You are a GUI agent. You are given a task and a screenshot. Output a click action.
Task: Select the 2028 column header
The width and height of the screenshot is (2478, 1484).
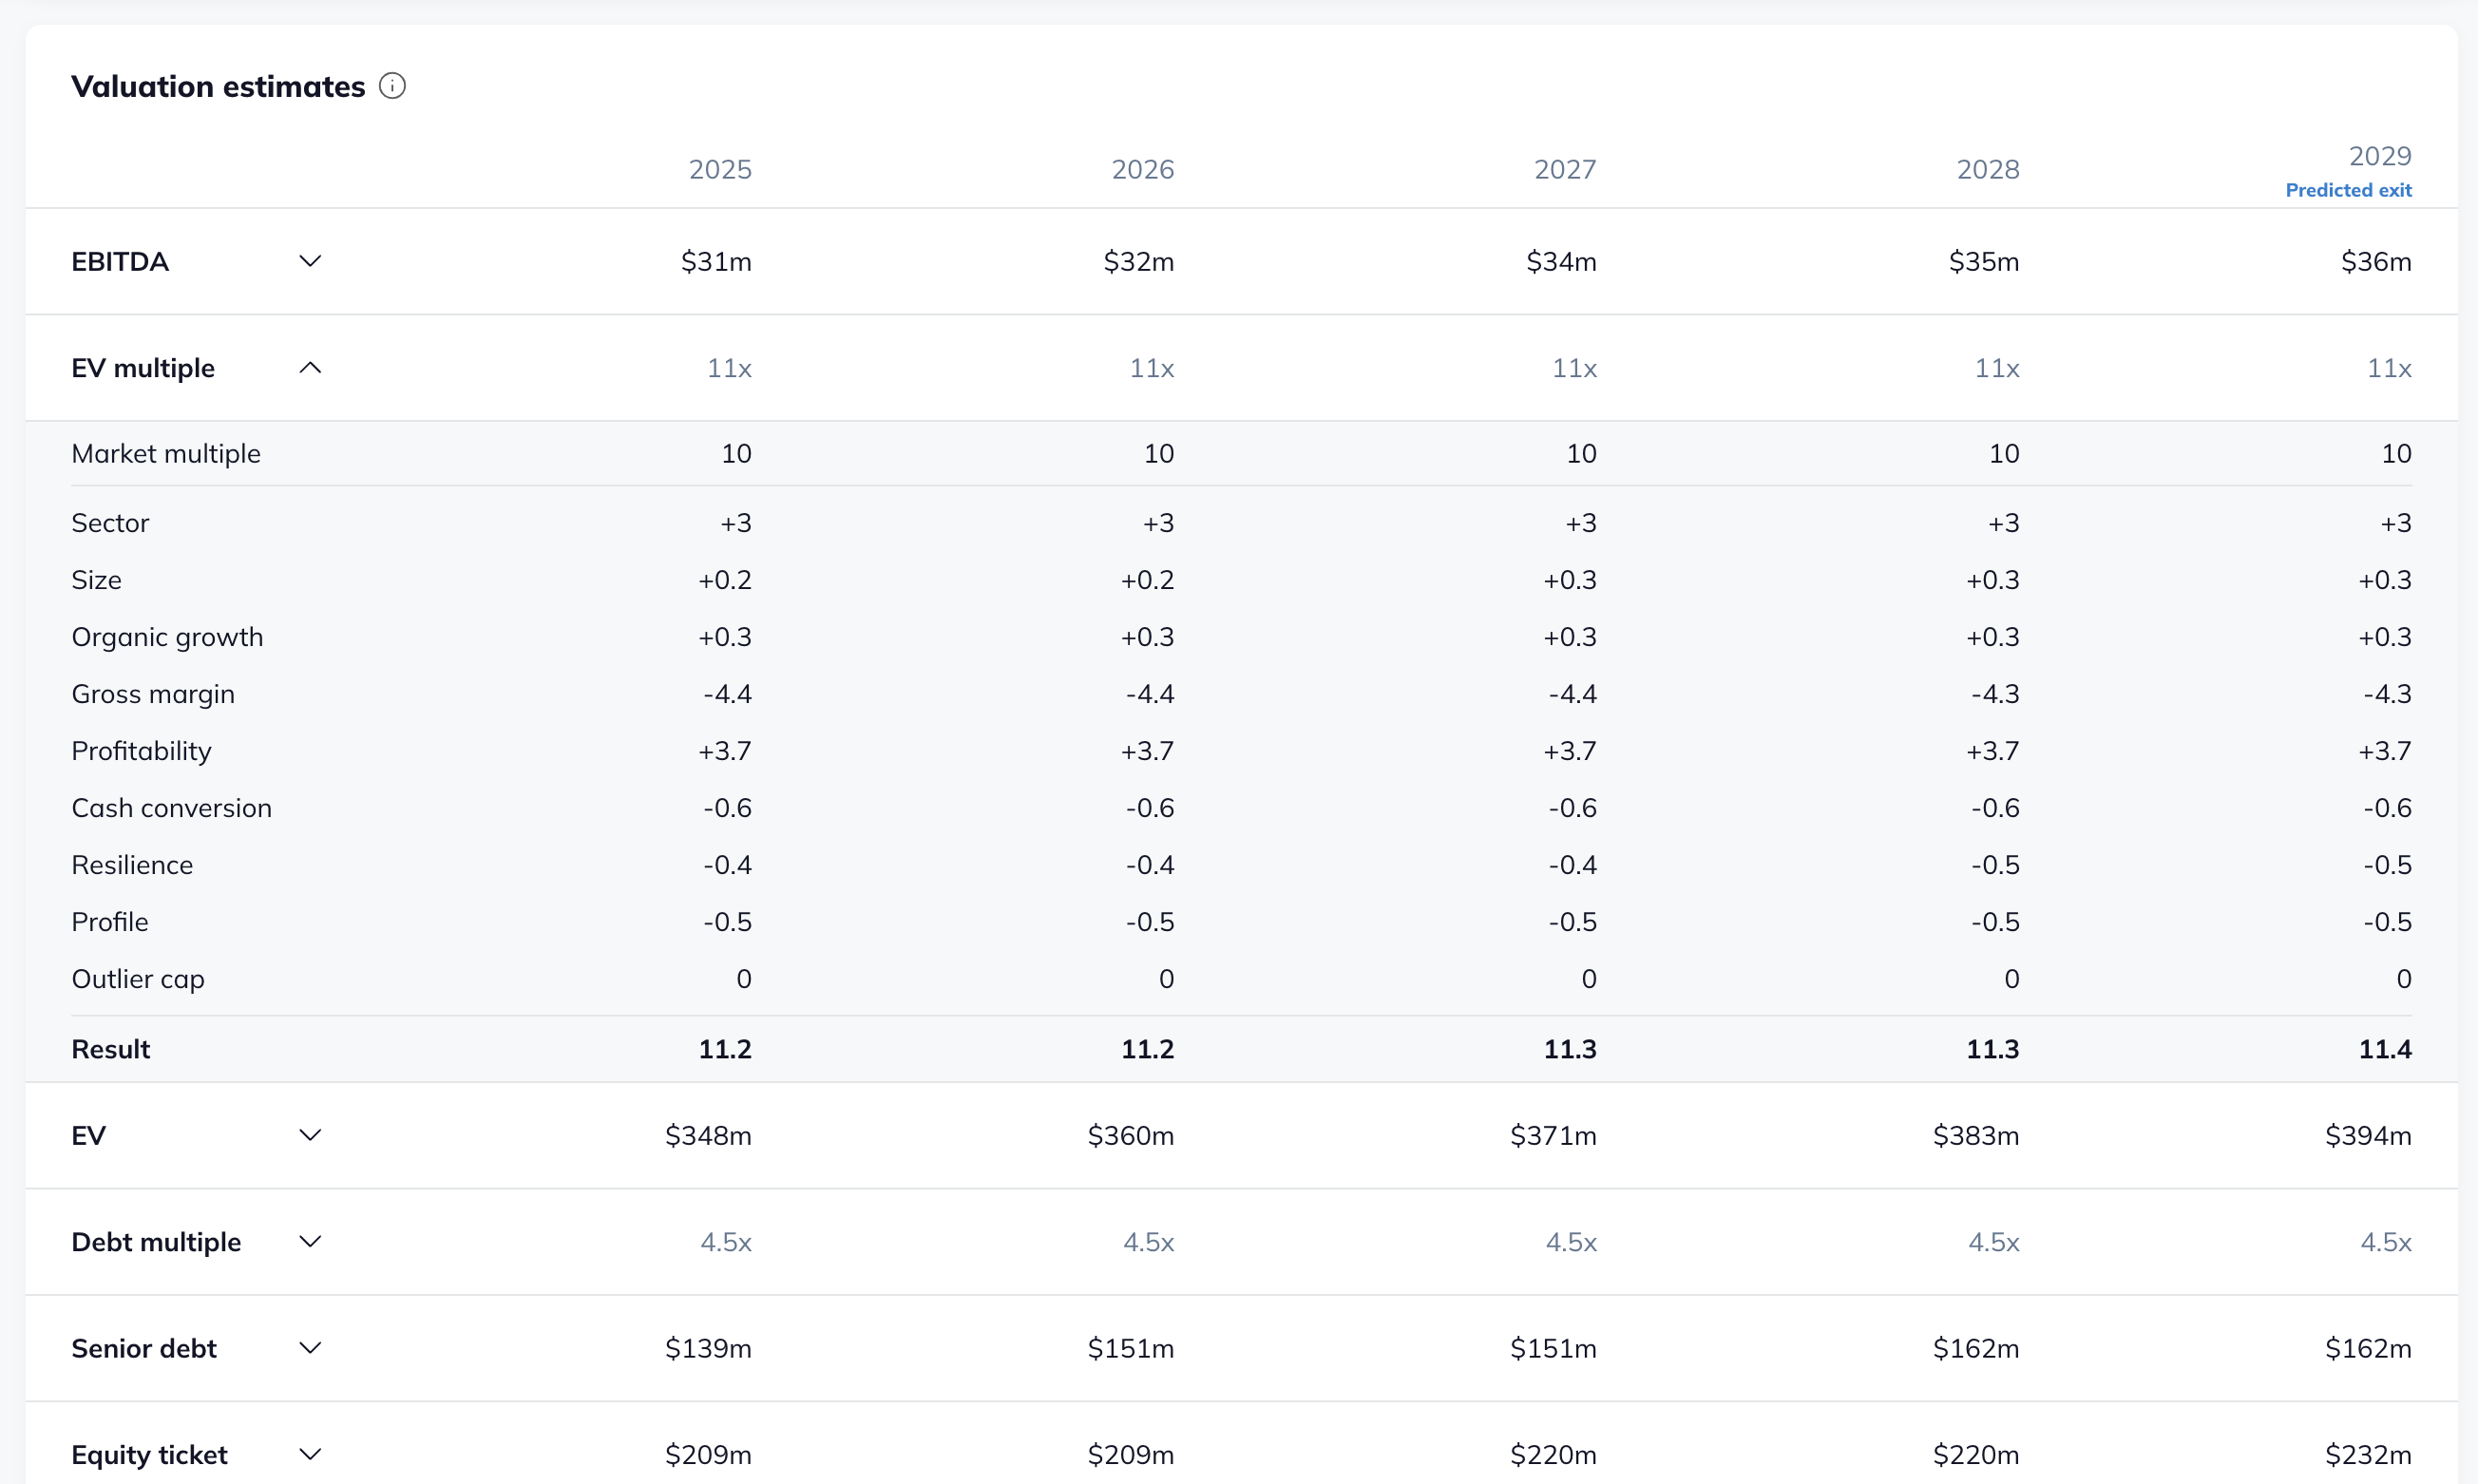point(1987,169)
